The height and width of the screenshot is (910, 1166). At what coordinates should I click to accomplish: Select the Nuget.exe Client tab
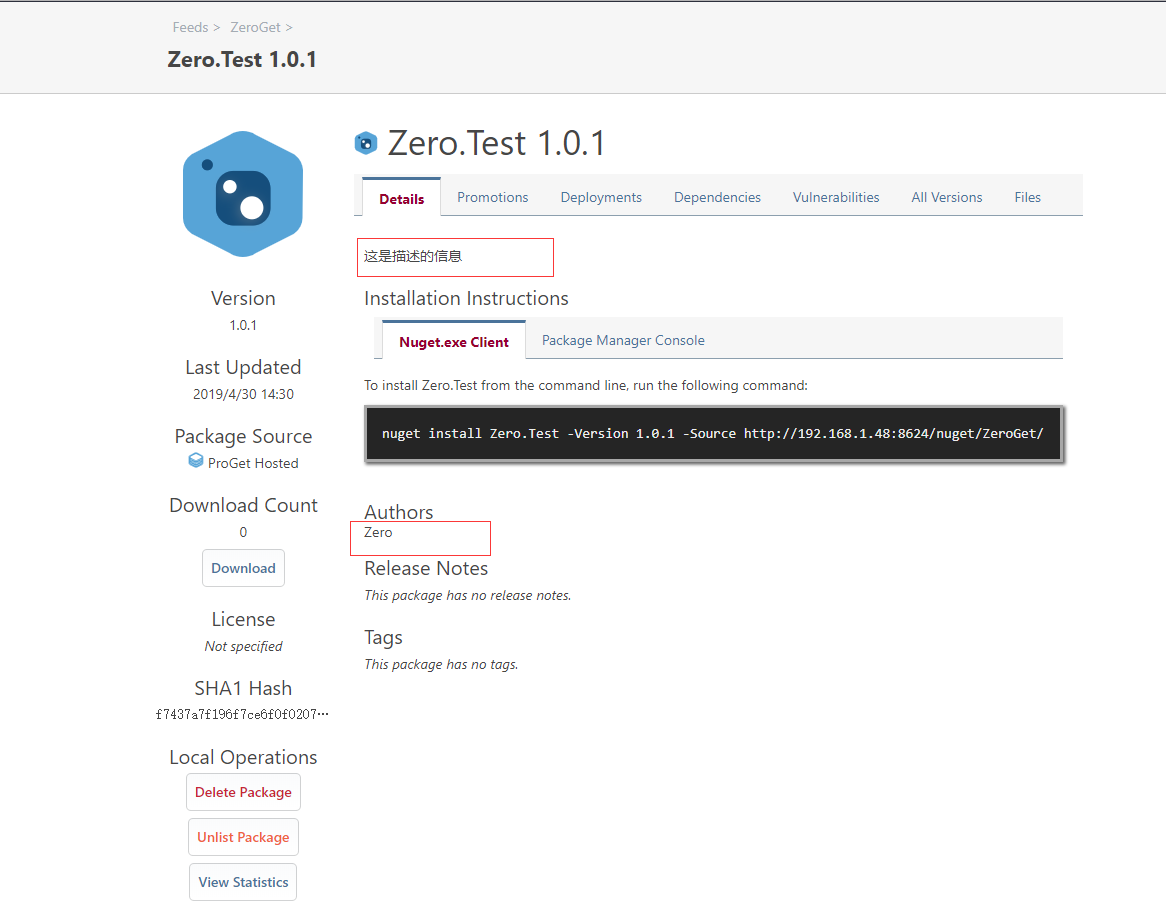454,341
